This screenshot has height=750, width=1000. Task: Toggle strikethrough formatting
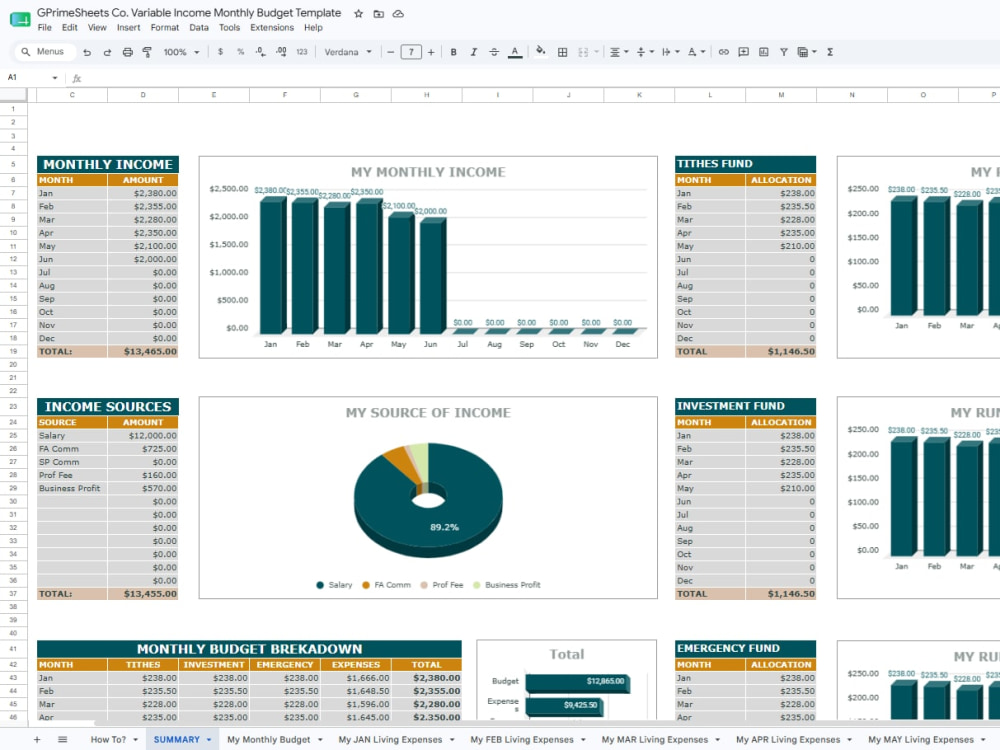pyautogui.click(x=494, y=52)
